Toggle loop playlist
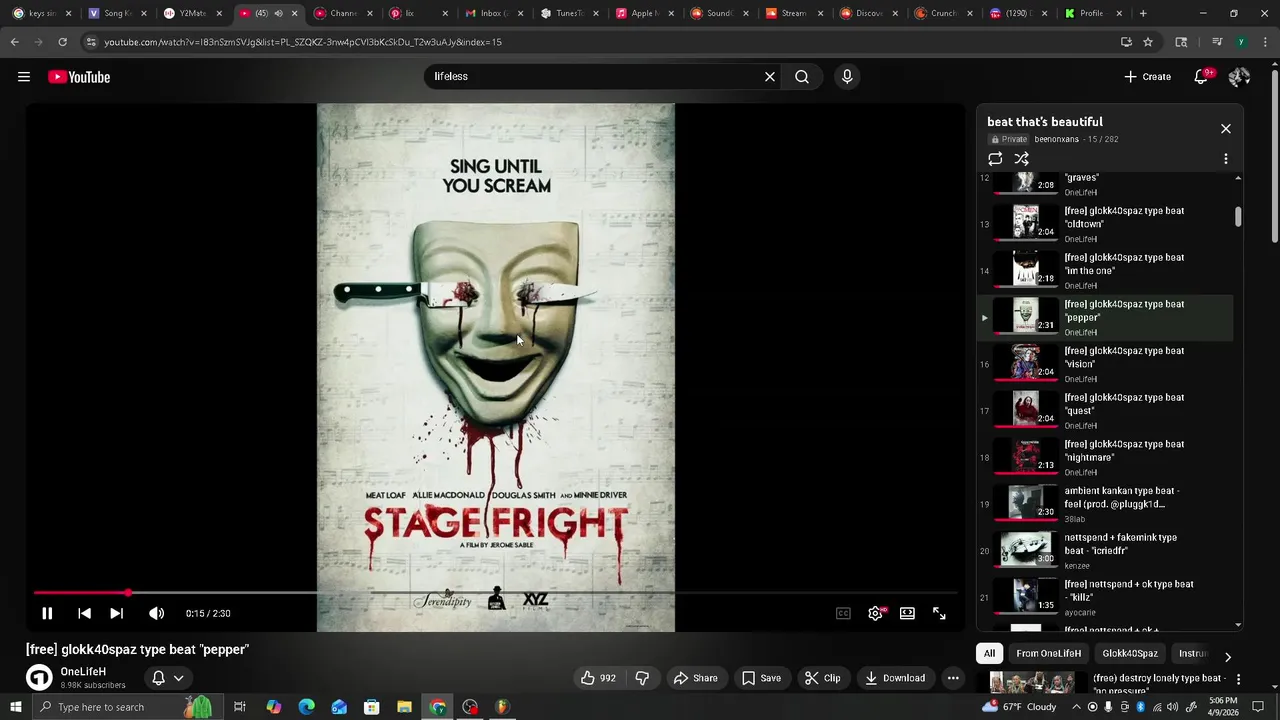This screenshot has width=1280, height=720. (x=995, y=159)
